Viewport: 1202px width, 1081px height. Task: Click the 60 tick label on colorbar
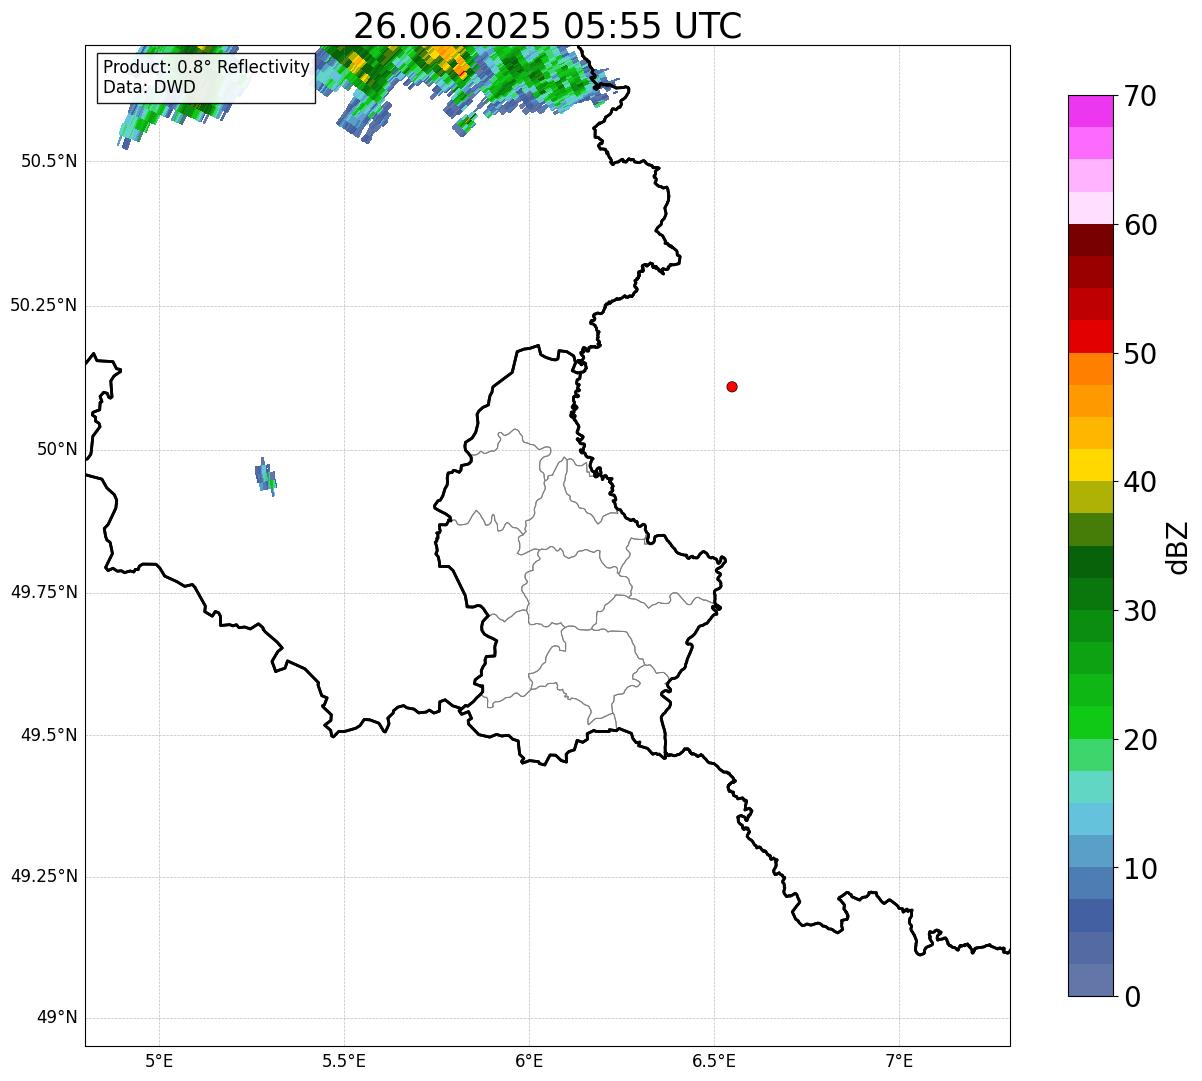pos(1139,225)
